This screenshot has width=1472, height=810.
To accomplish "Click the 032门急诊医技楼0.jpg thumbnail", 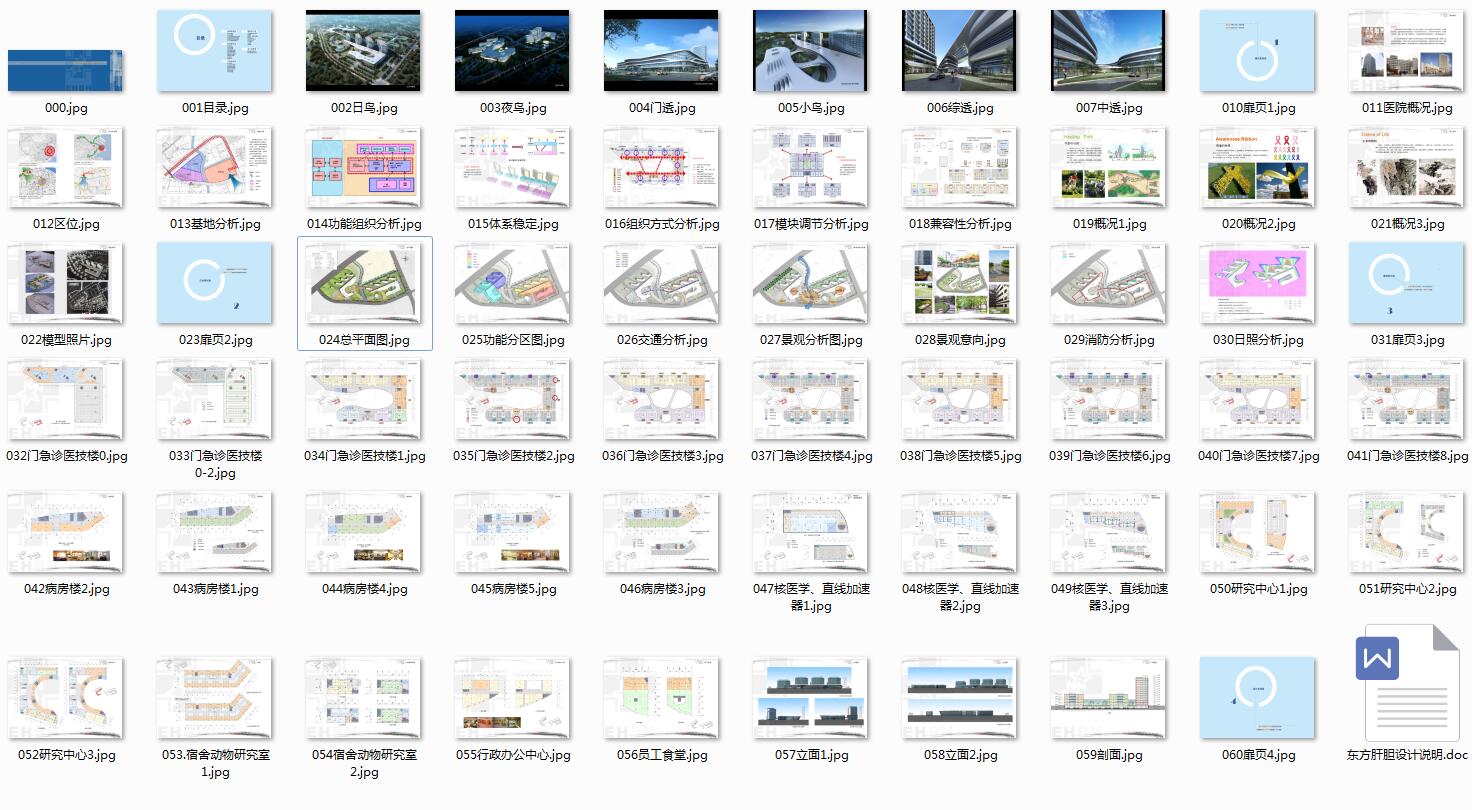I will pyautogui.click(x=65, y=399).
